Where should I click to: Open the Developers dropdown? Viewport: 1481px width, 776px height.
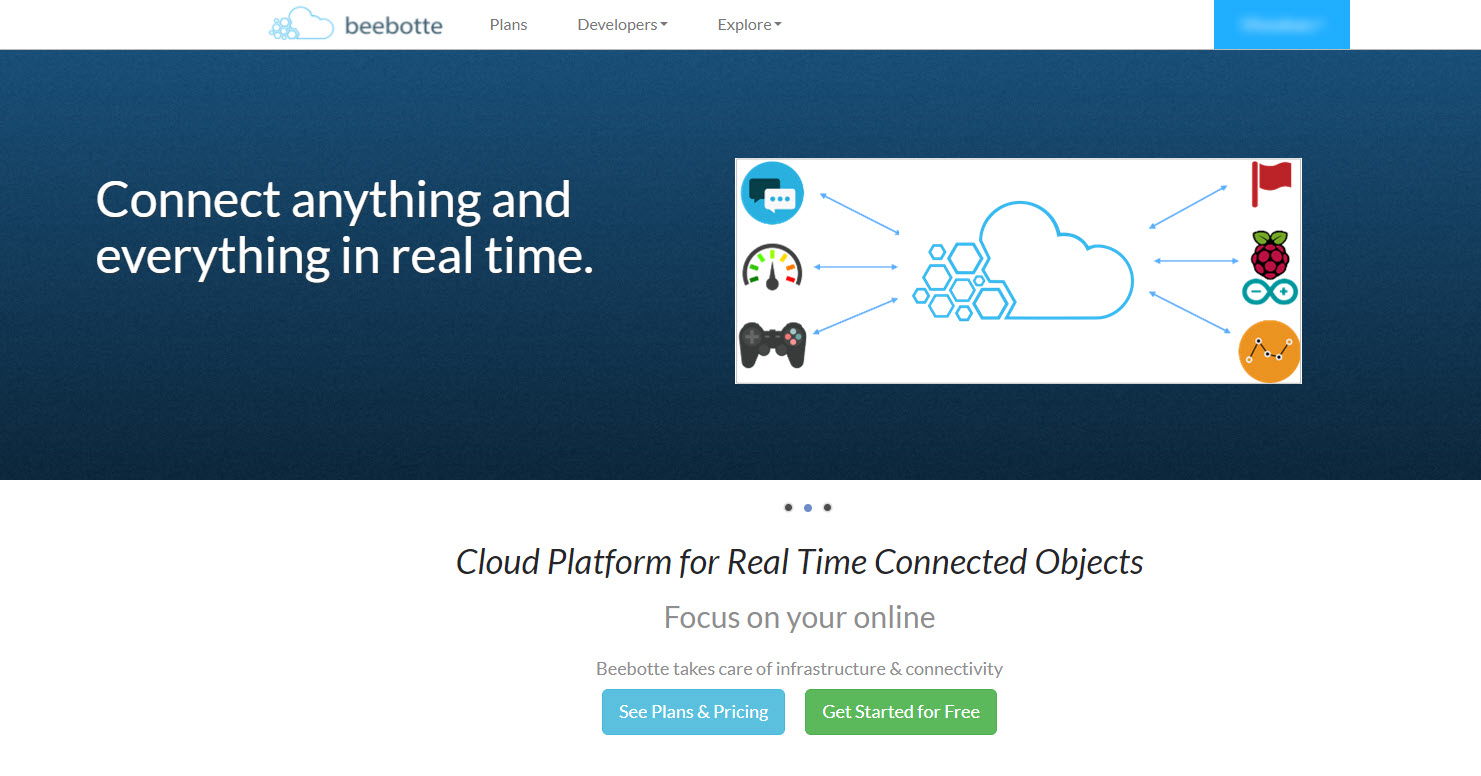coord(621,24)
